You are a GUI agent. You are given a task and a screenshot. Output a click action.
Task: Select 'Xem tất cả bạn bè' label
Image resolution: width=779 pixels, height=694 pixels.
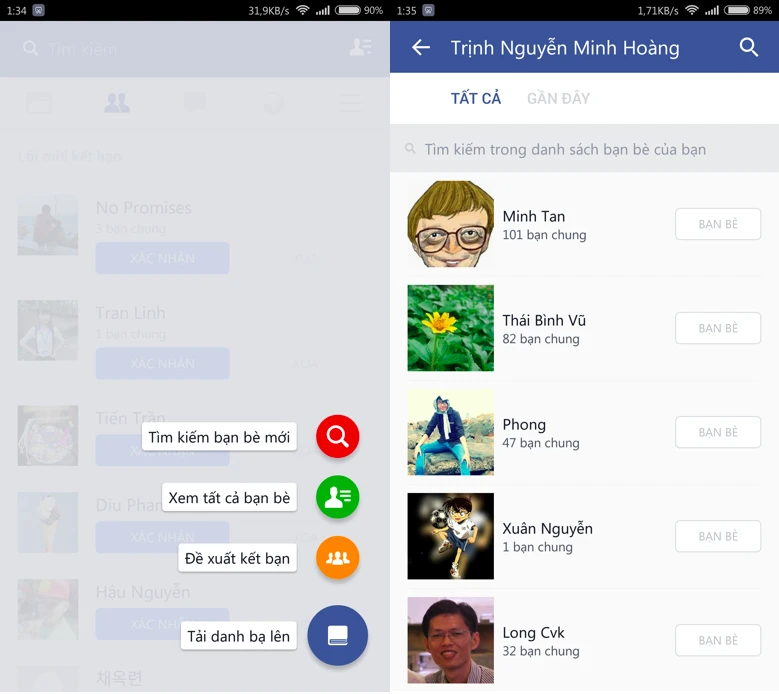(229, 498)
